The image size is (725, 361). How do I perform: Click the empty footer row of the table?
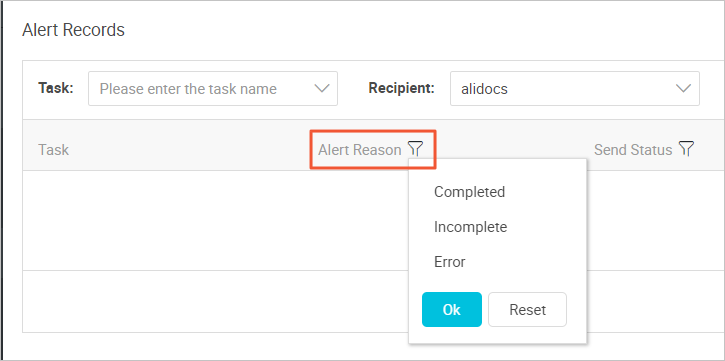[x=215, y=301]
